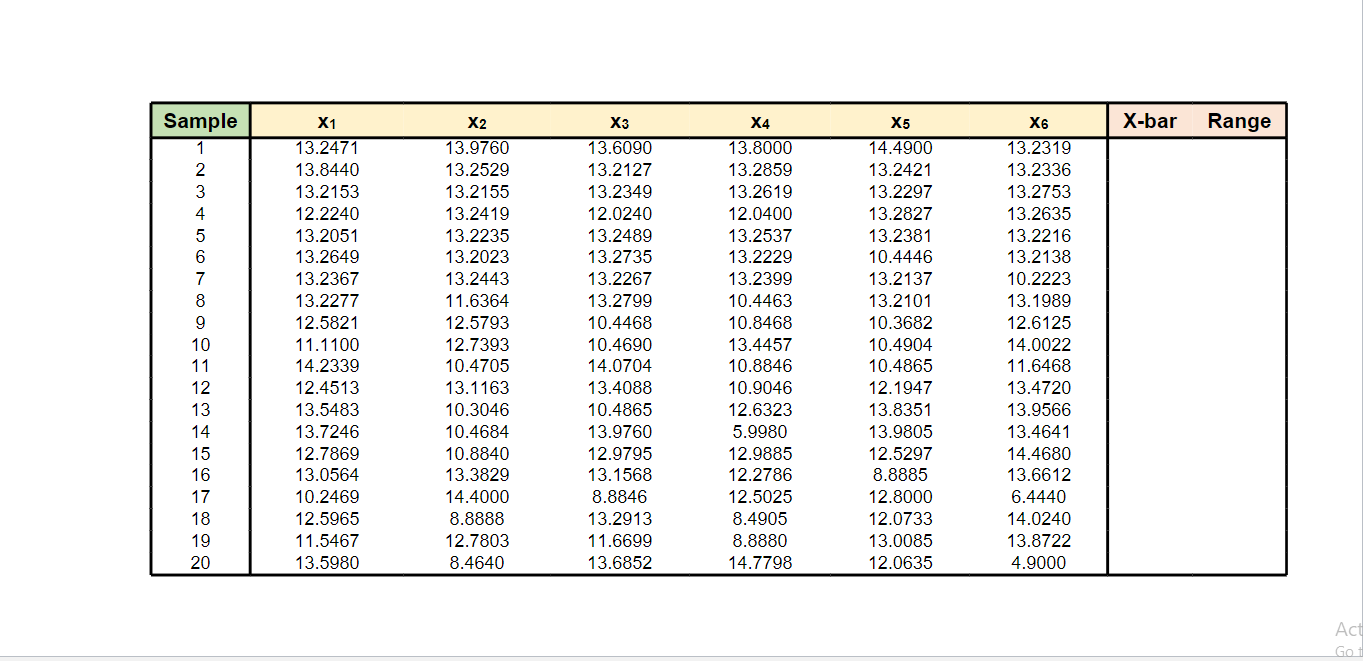The width and height of the screenshot is (1363, 661).
Task: Click the sample number 10 row label
Action: (200, 344)
